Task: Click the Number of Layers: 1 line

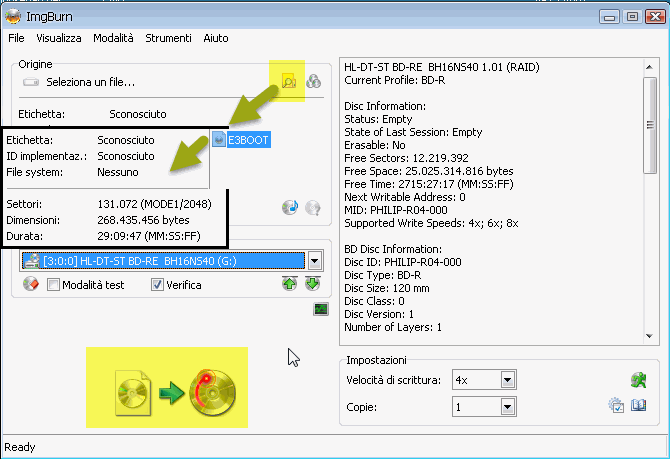Action: 393,327
